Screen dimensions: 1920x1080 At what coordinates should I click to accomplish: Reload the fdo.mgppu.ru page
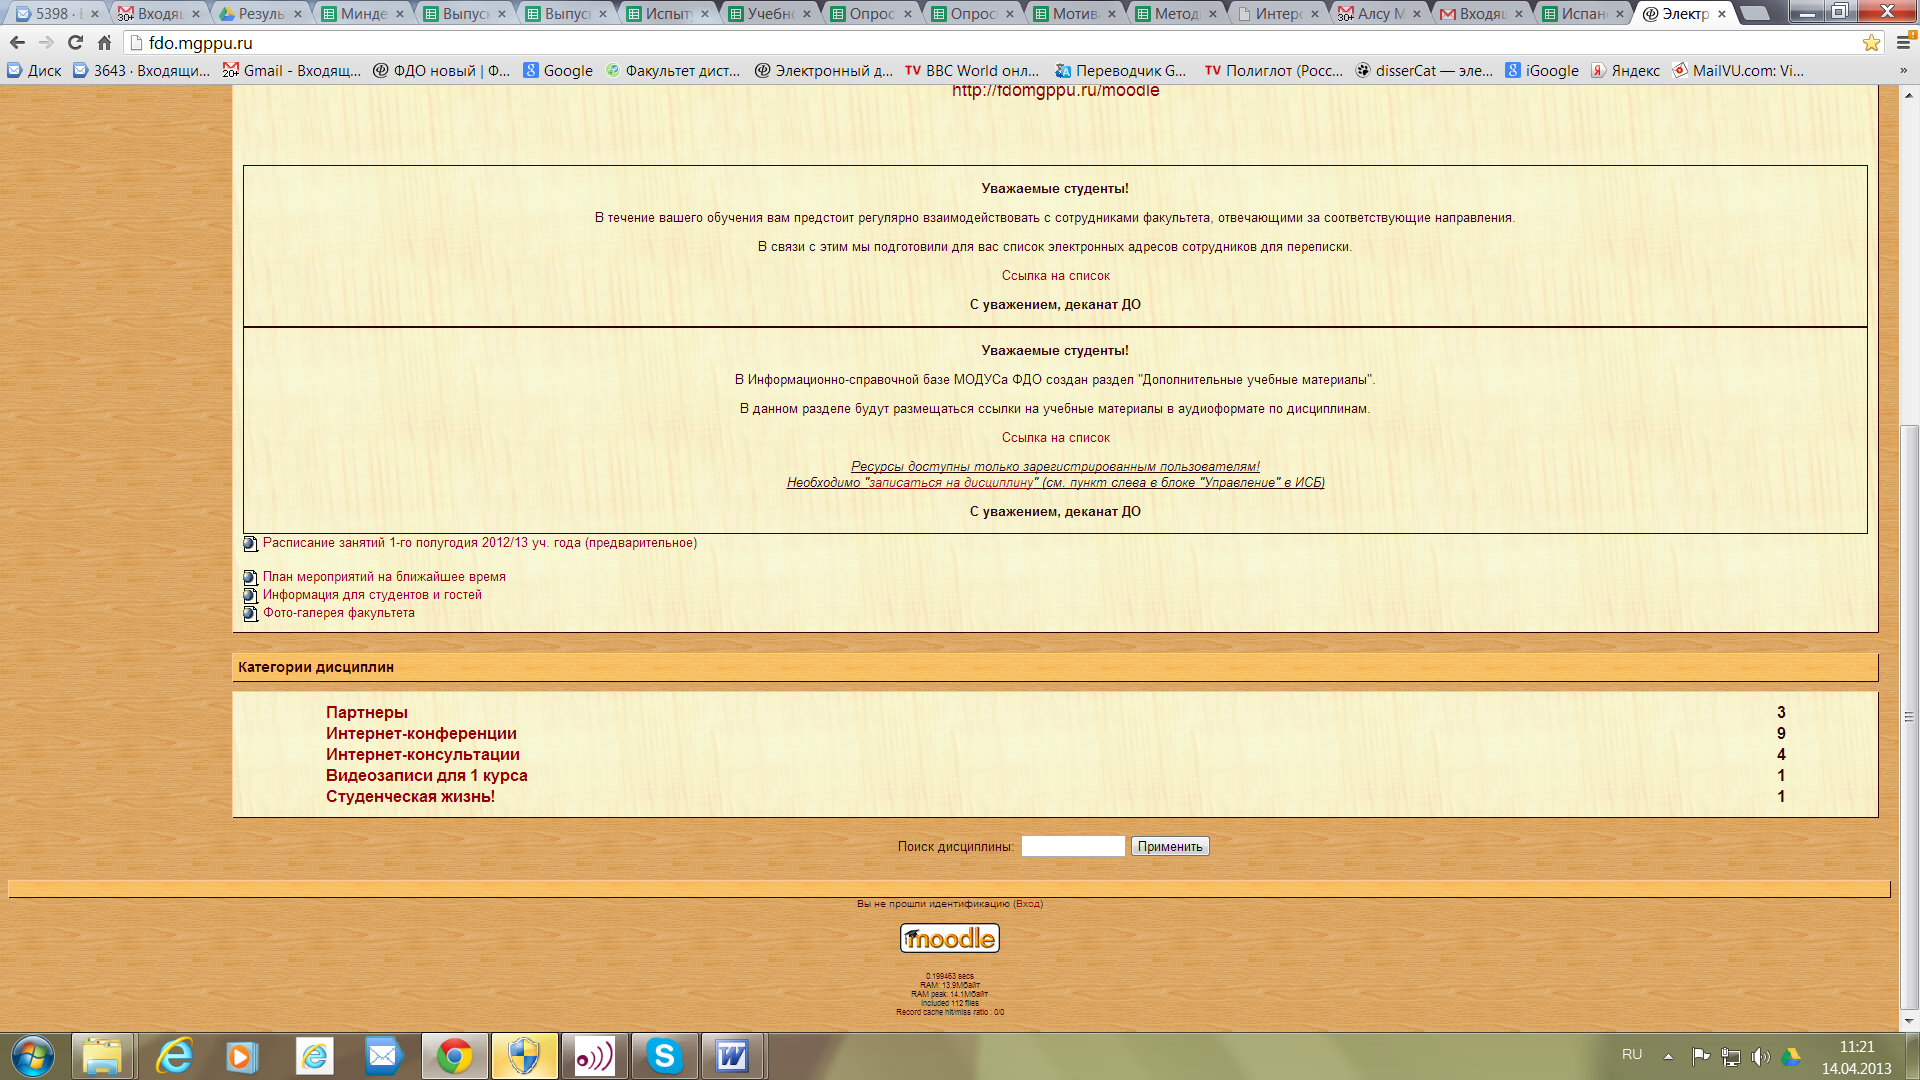click(75, 43)
